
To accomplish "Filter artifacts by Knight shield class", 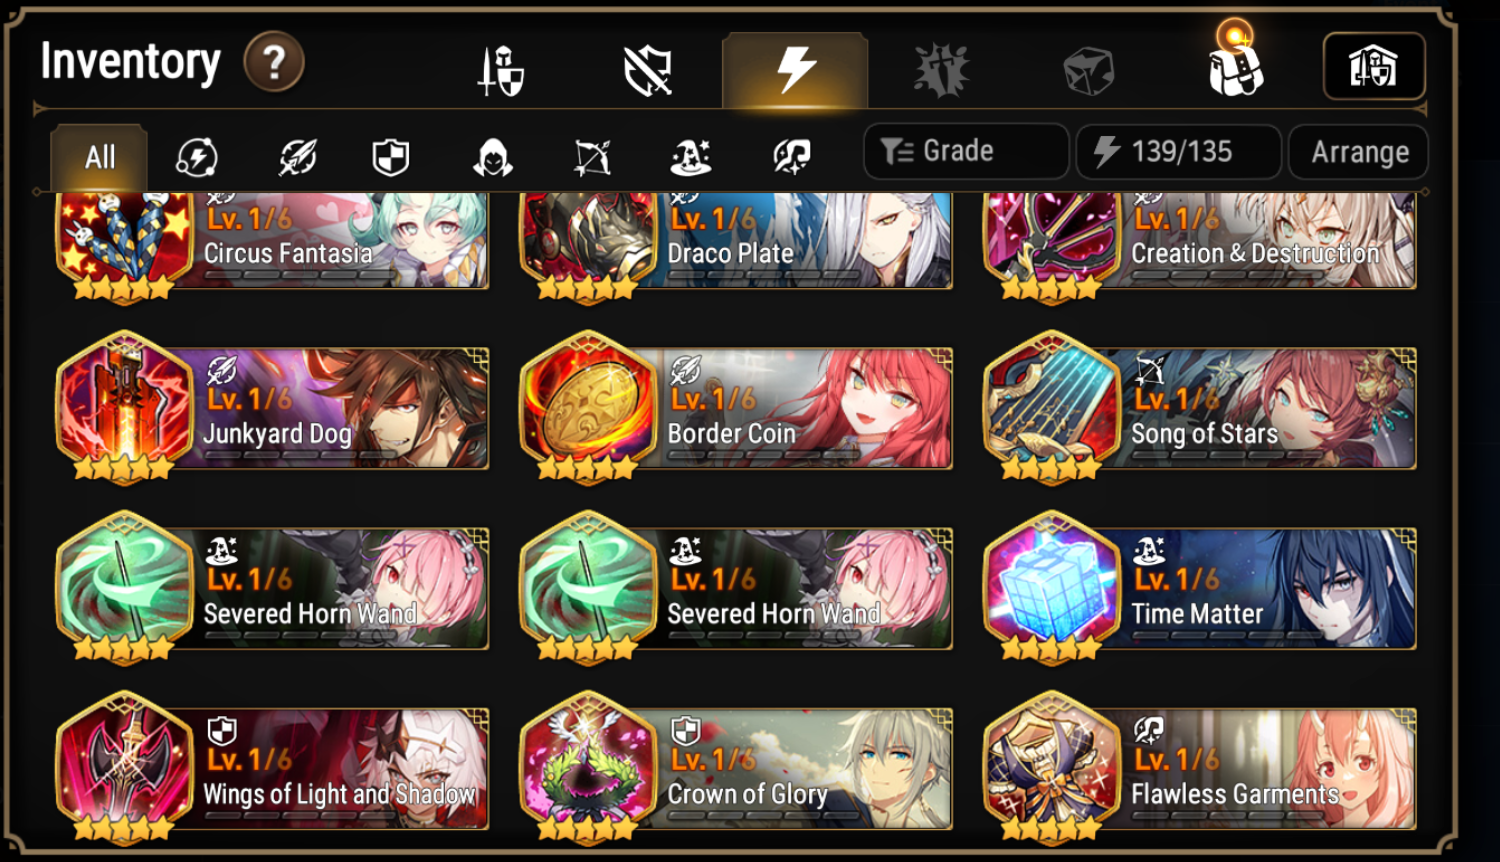I will pos(391,157).
